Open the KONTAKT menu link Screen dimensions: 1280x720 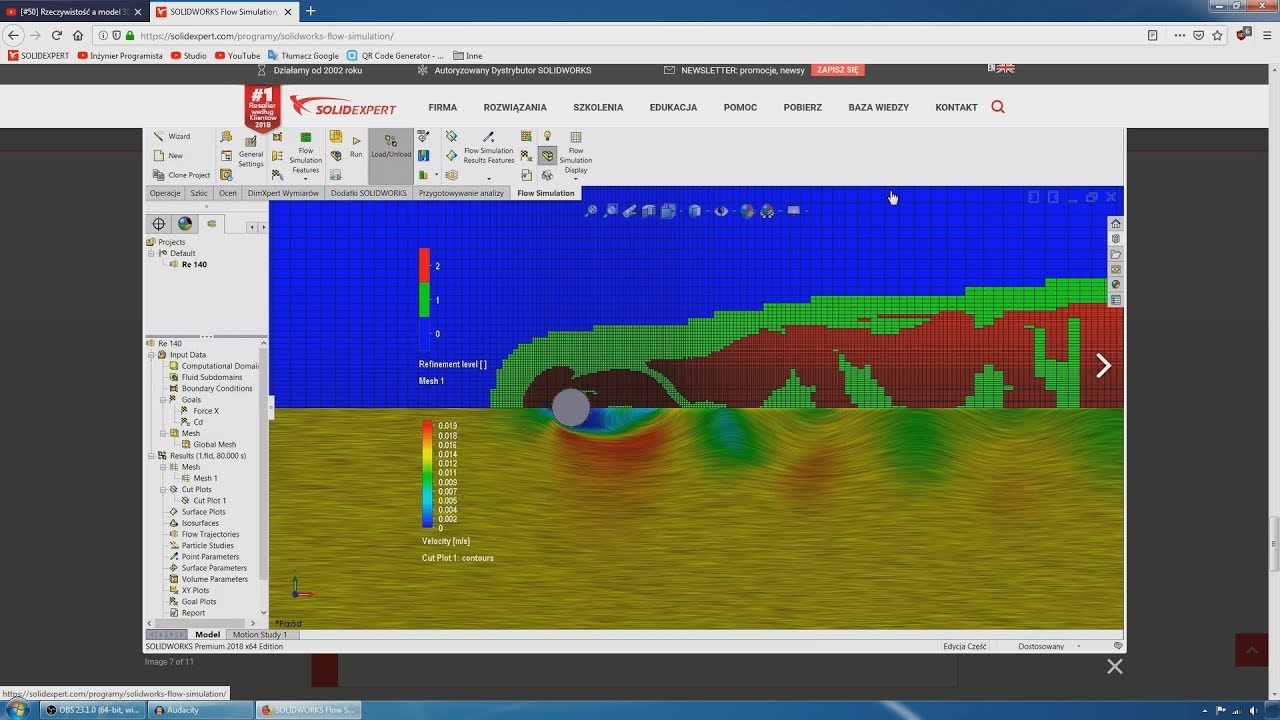coord(956,107)
